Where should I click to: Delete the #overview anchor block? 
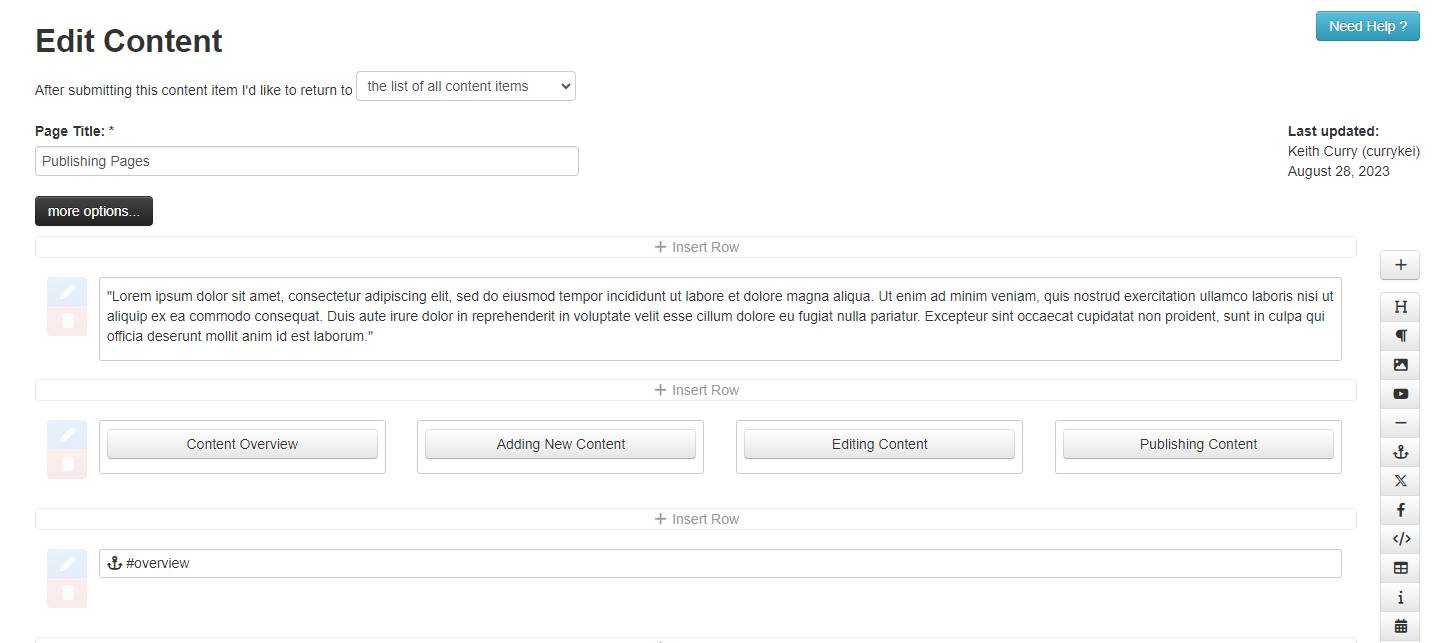66,592
